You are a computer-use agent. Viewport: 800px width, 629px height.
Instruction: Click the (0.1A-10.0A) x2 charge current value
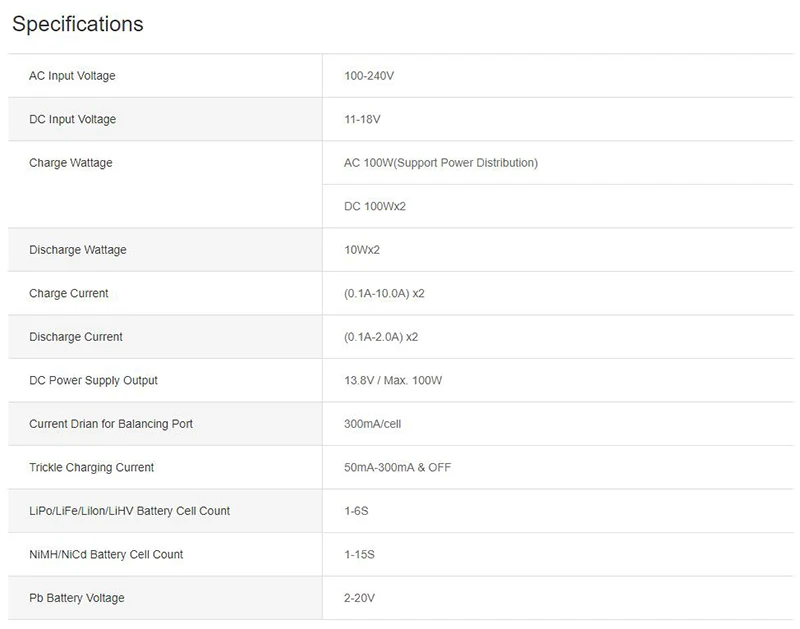[384, 293]
